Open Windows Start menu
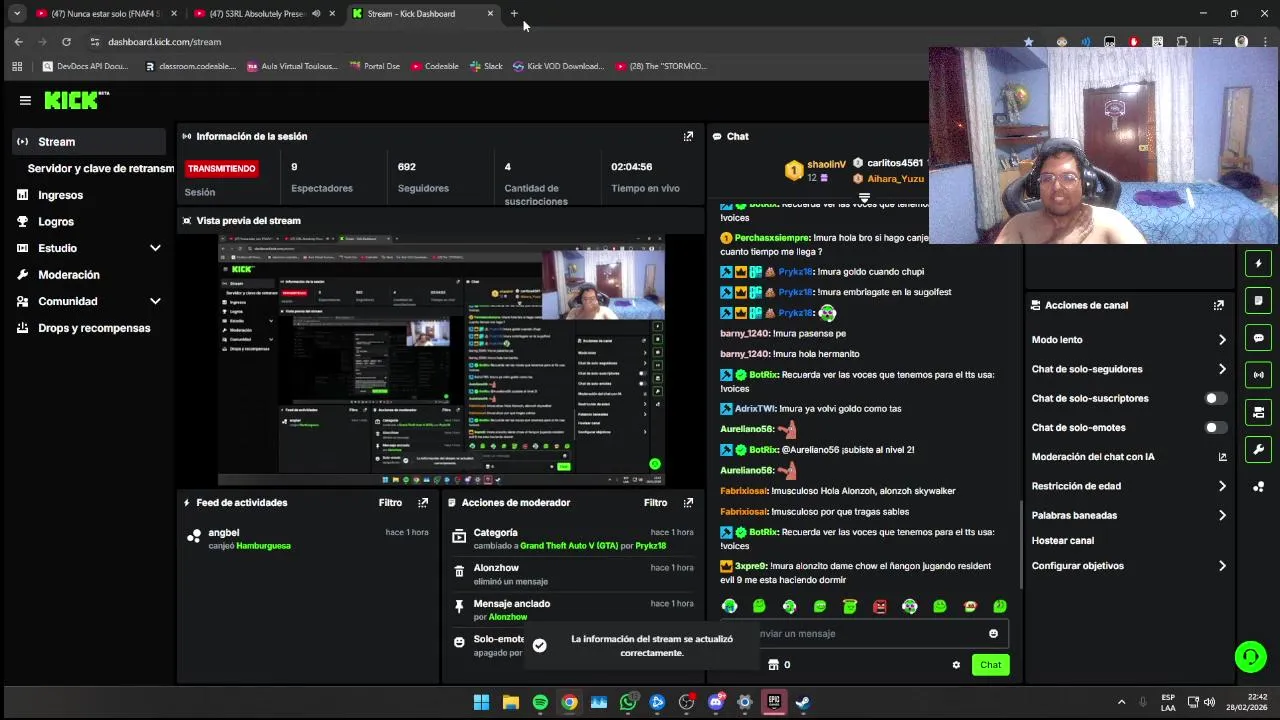1280x720 pixels. click(481, 702)
